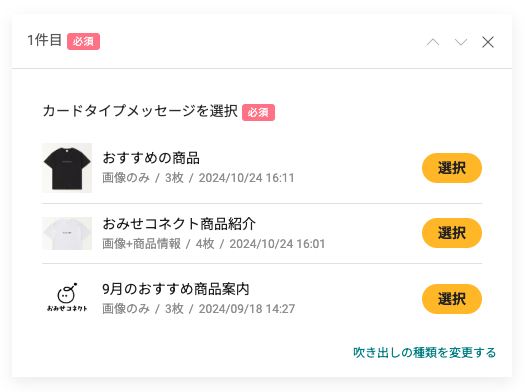Click the 画像+商品情報 / 4枚 details line
The width and height of the screenshot is (525, 392).
(214, 244)
